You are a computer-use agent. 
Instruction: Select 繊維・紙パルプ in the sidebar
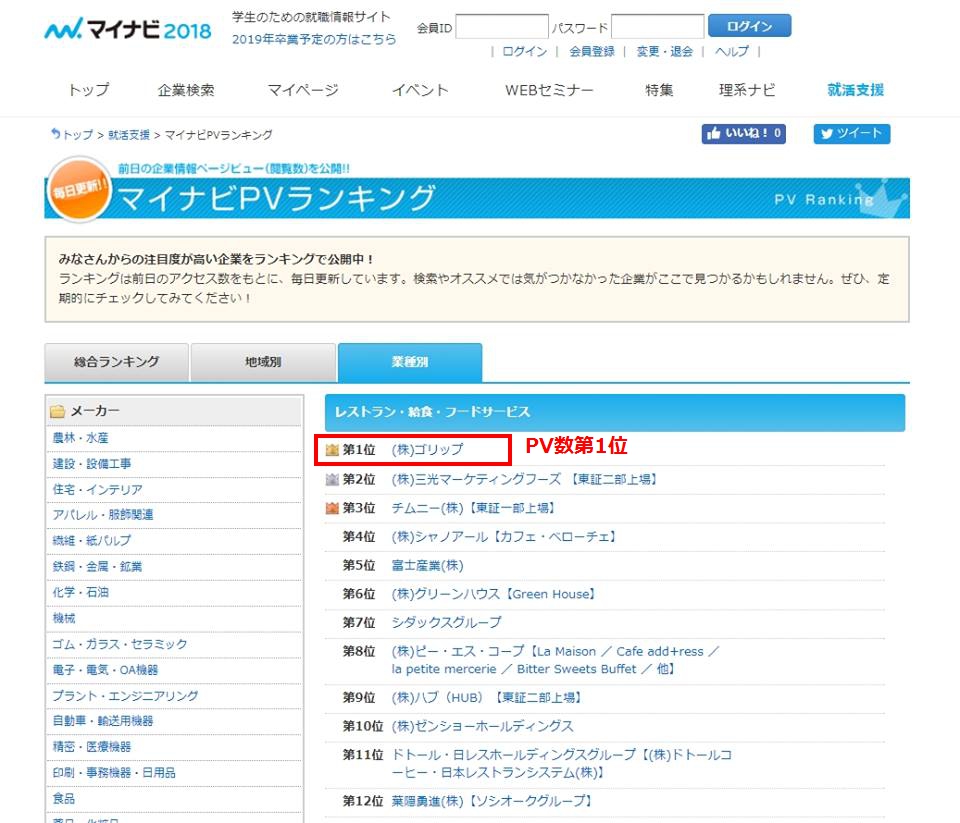pyautogui.click(x=92, y=540)
